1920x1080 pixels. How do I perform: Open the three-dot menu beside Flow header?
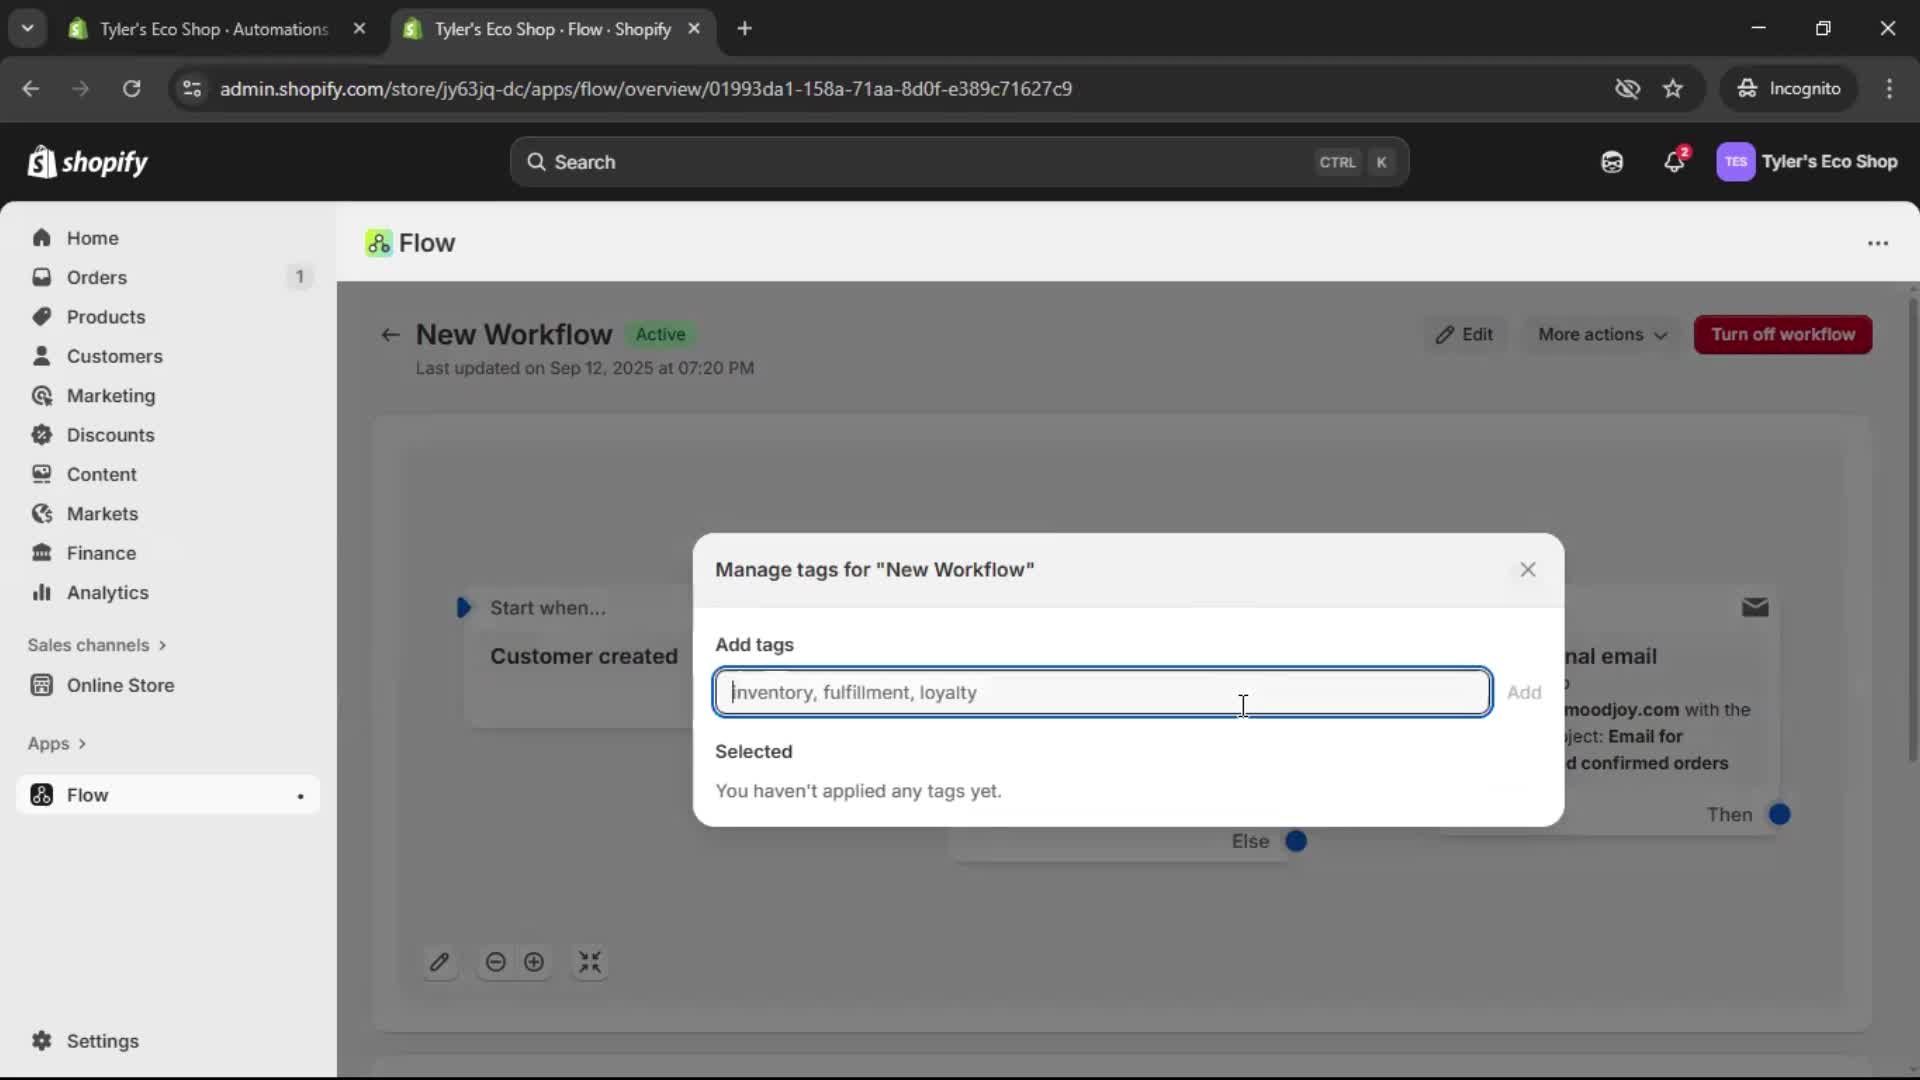click(1878, 243)
